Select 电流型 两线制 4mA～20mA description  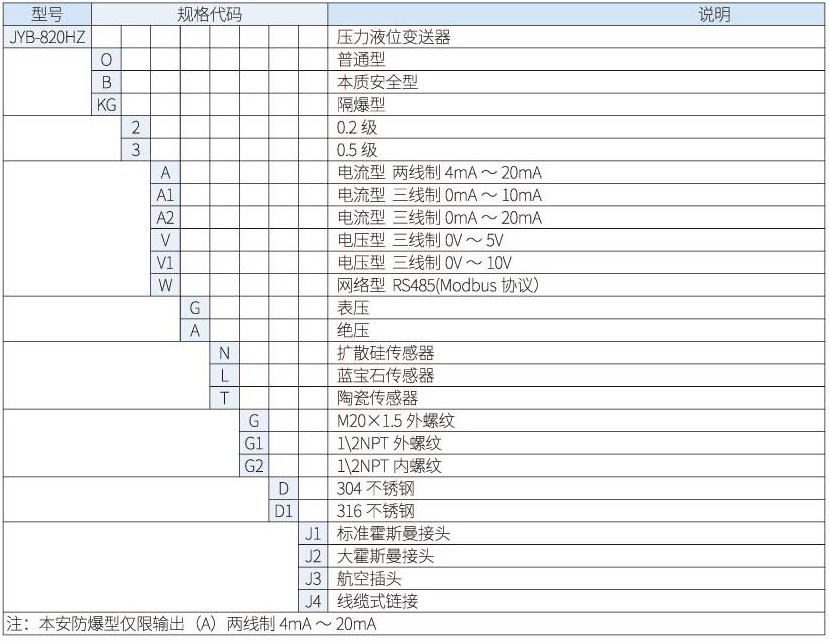pyautogui.click(x=439, y=172)
